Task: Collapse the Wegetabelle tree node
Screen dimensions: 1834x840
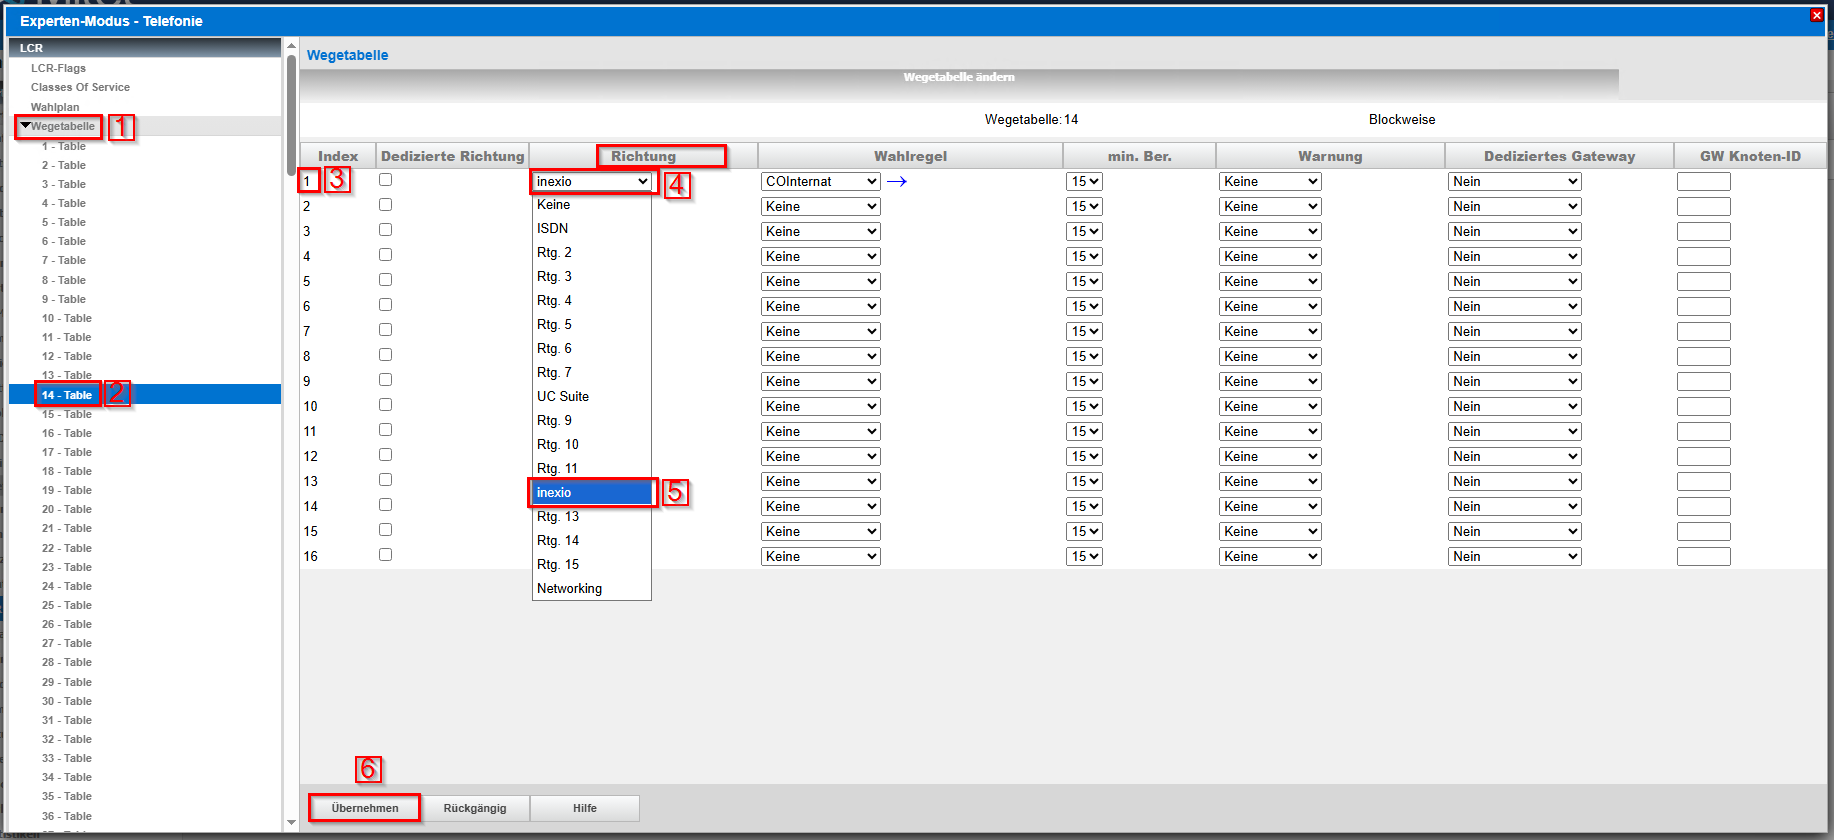Action: (x=25, y=126)
